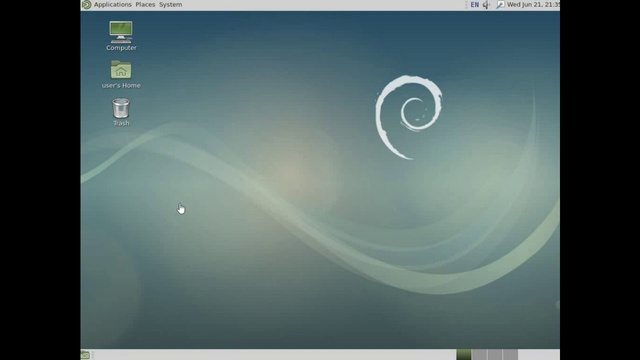Click the "Trash" label text
This screenshot has height=360, width=640.
(121, 123)
